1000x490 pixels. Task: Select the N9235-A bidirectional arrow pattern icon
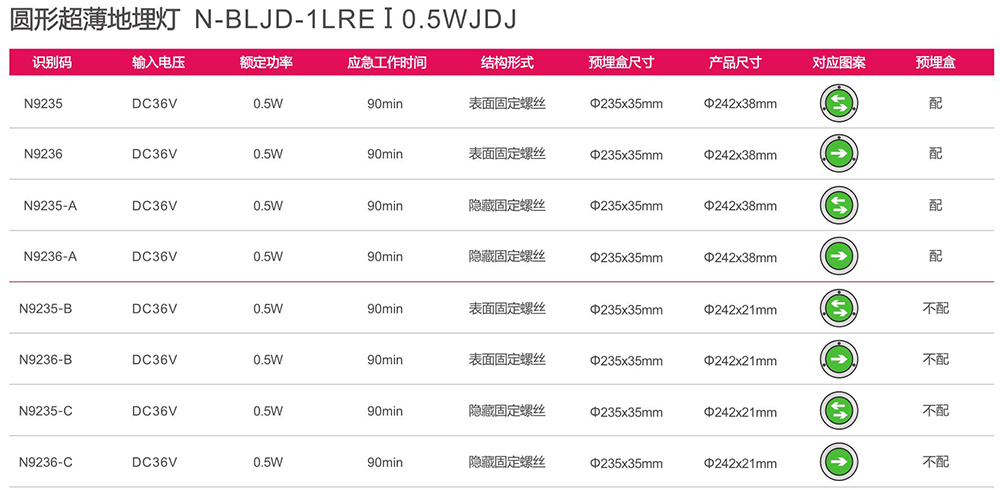839,205
